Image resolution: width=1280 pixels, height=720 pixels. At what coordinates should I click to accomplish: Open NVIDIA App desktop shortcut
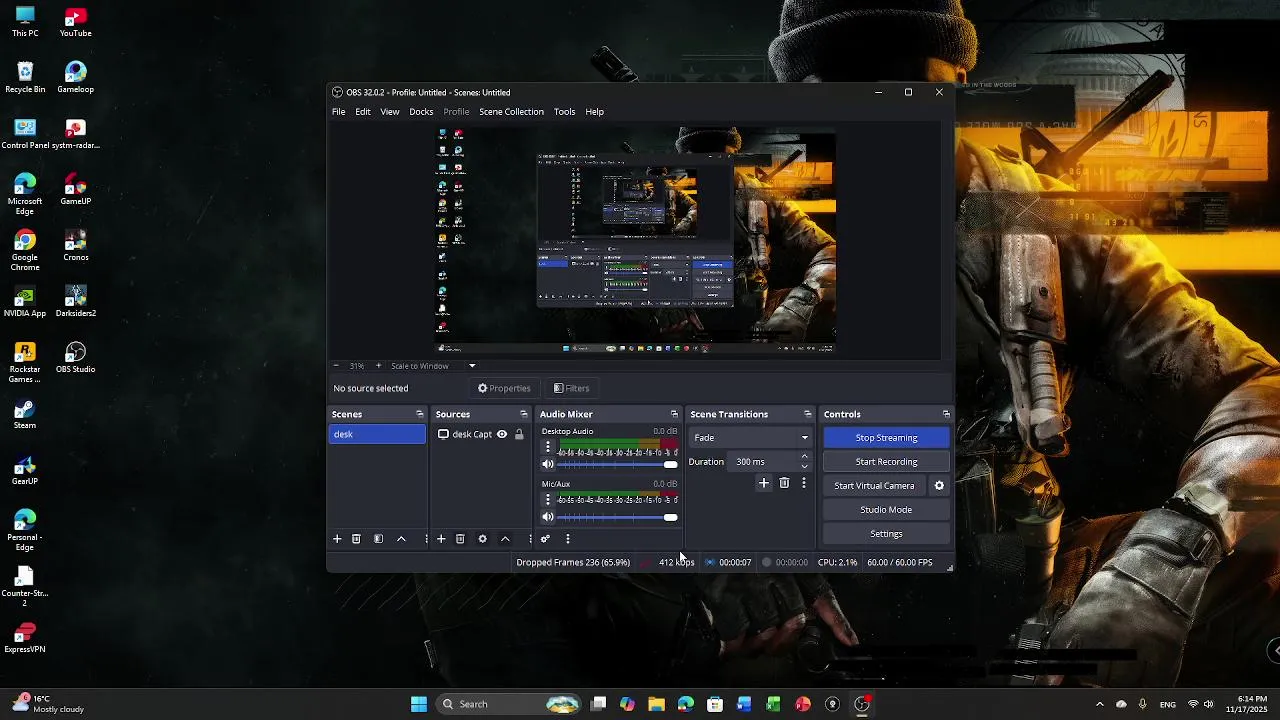(25, 303)
